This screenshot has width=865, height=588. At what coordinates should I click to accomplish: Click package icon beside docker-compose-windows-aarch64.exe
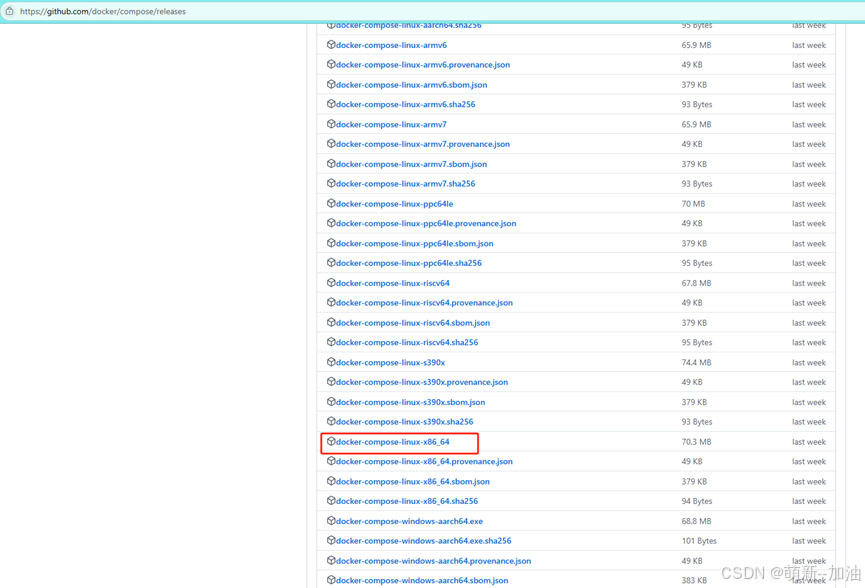click(x=331, y=521)
